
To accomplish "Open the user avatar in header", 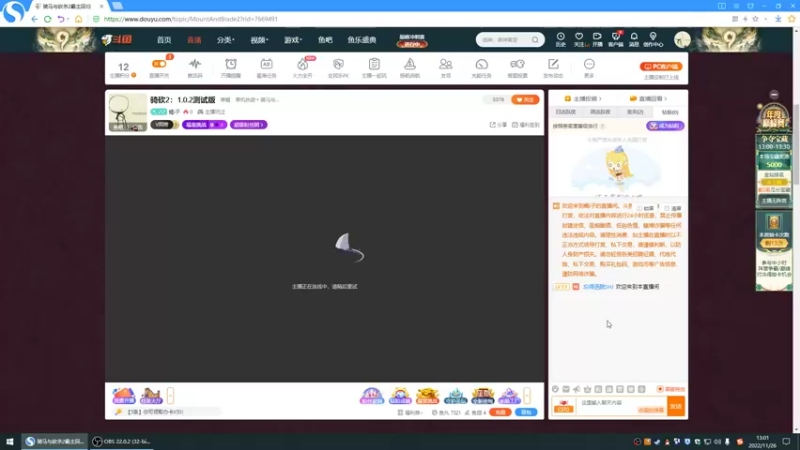I will tap(682, 40).
